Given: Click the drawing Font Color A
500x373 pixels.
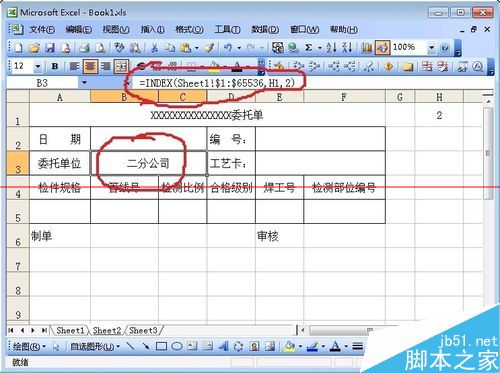Looking at the screenshot, I should click(335, 347).
